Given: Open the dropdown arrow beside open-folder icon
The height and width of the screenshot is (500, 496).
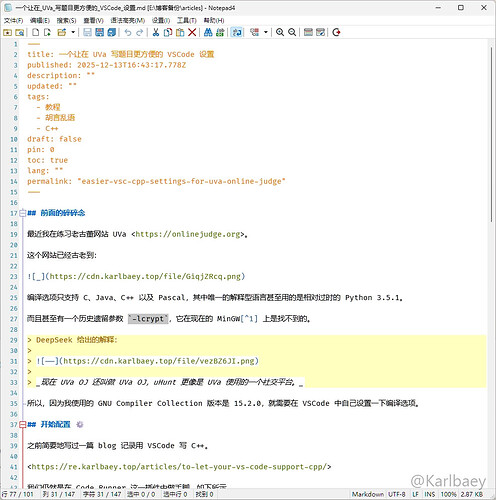Looking at the screenshot, I should click(73, 32).
